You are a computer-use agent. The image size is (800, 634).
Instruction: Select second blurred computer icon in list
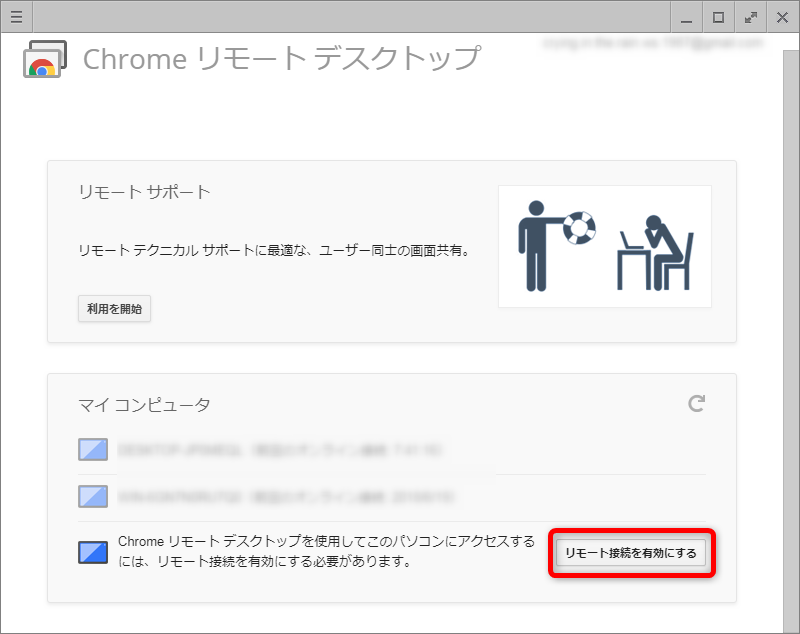[x=93, y=496]
